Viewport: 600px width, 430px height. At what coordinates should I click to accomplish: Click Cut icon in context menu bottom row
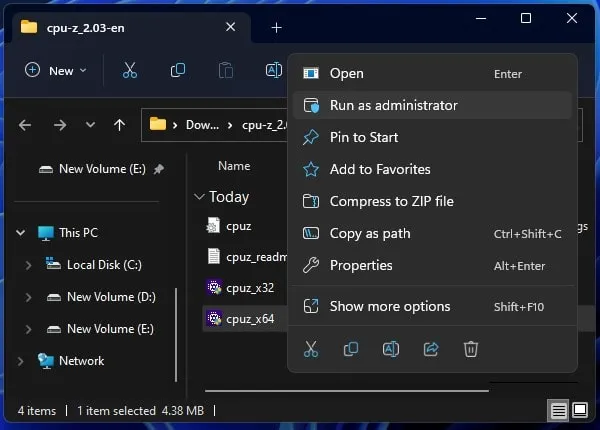(x=311, y=349)
